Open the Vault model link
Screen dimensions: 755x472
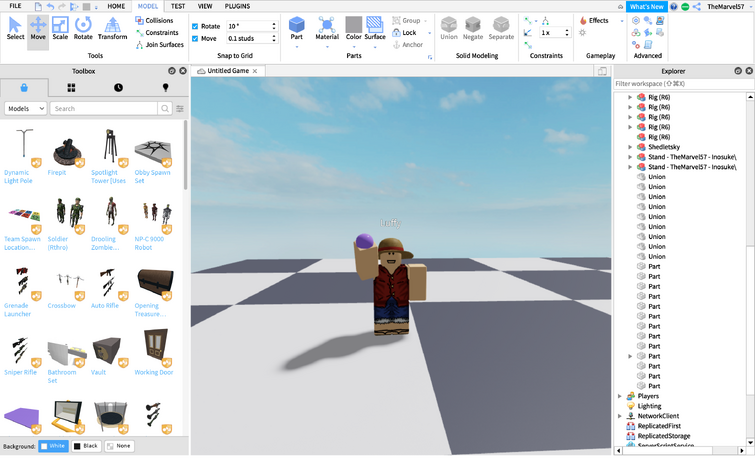pyautogui.click(x=98, y=372)
